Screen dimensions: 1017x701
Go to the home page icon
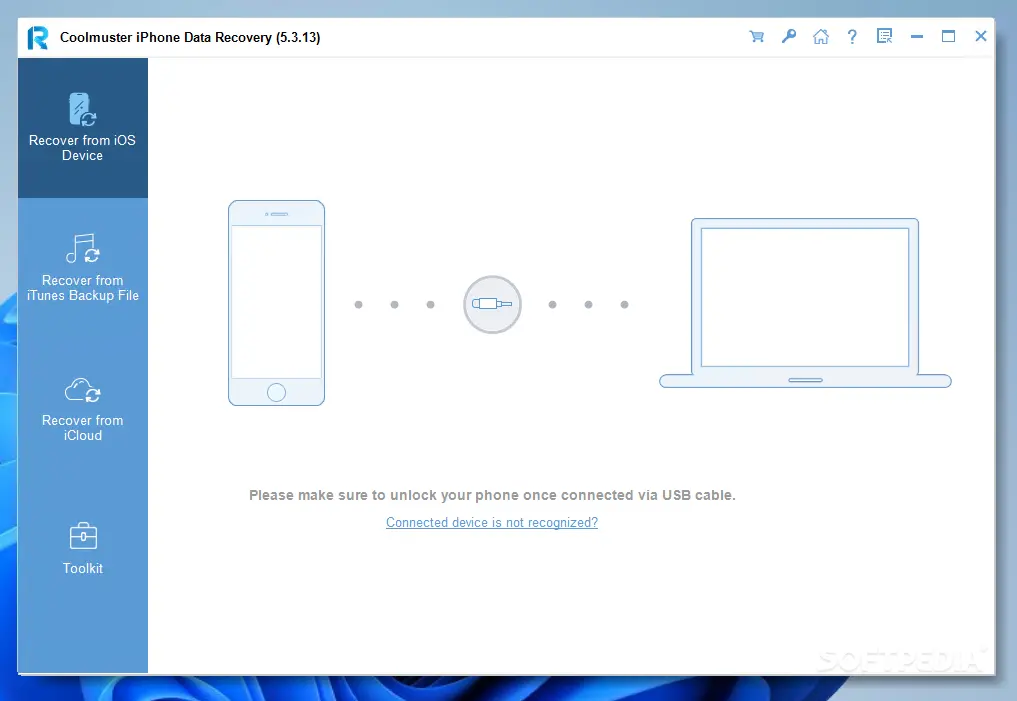click(x=820, y=36)
